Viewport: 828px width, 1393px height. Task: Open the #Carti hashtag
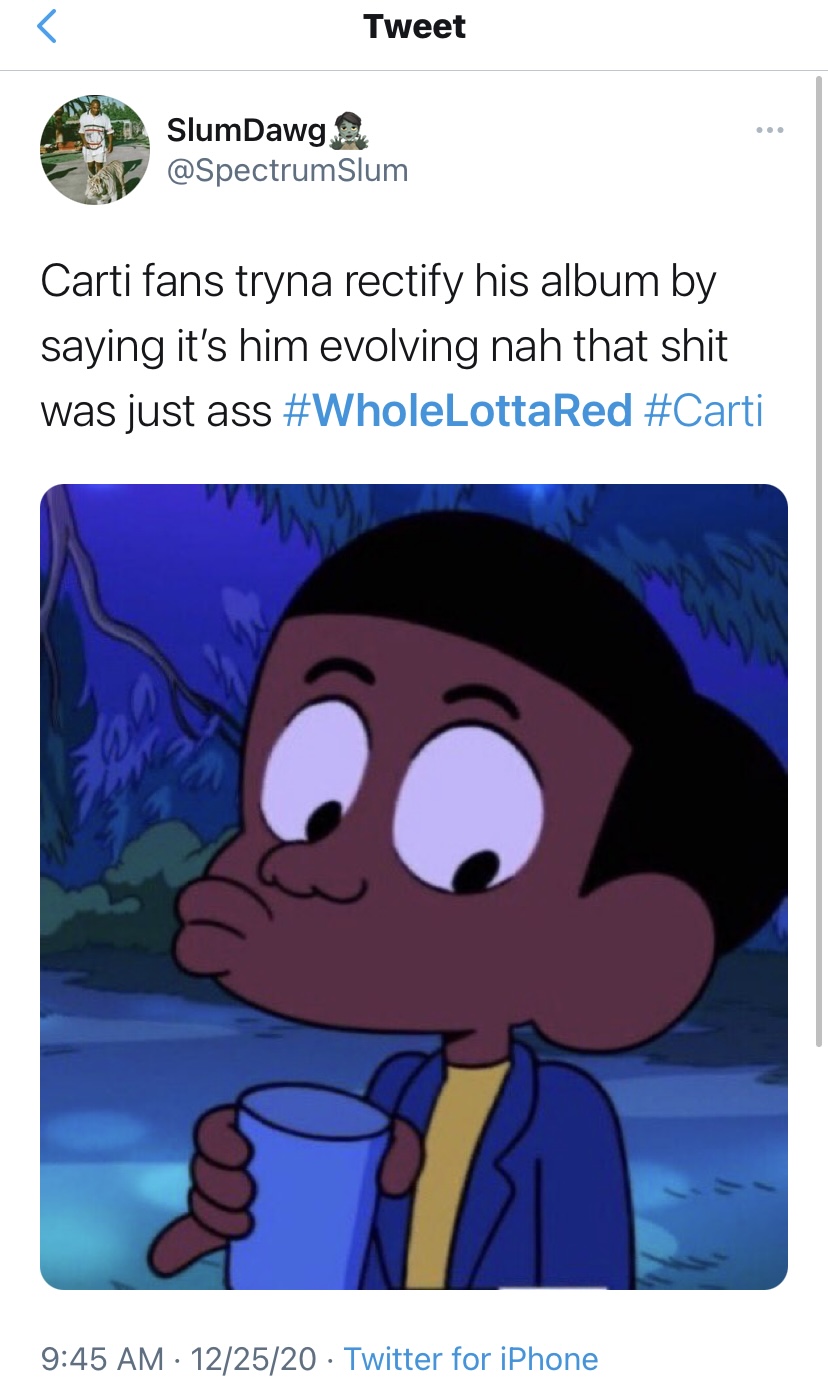[704, 410]
